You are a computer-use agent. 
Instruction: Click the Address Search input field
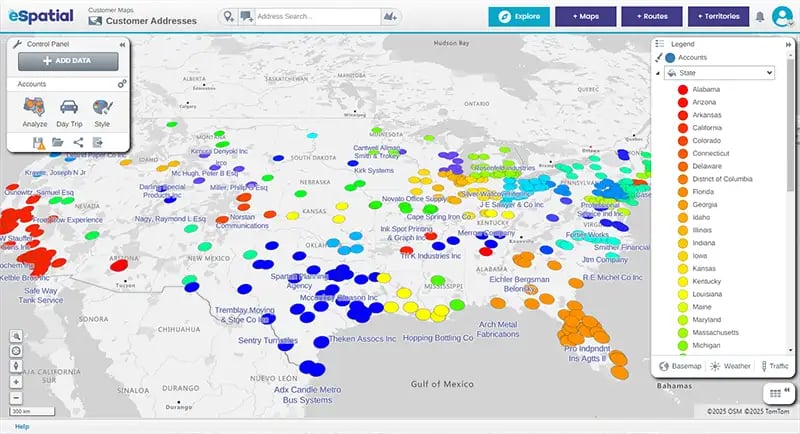click(x=317, y=16)
